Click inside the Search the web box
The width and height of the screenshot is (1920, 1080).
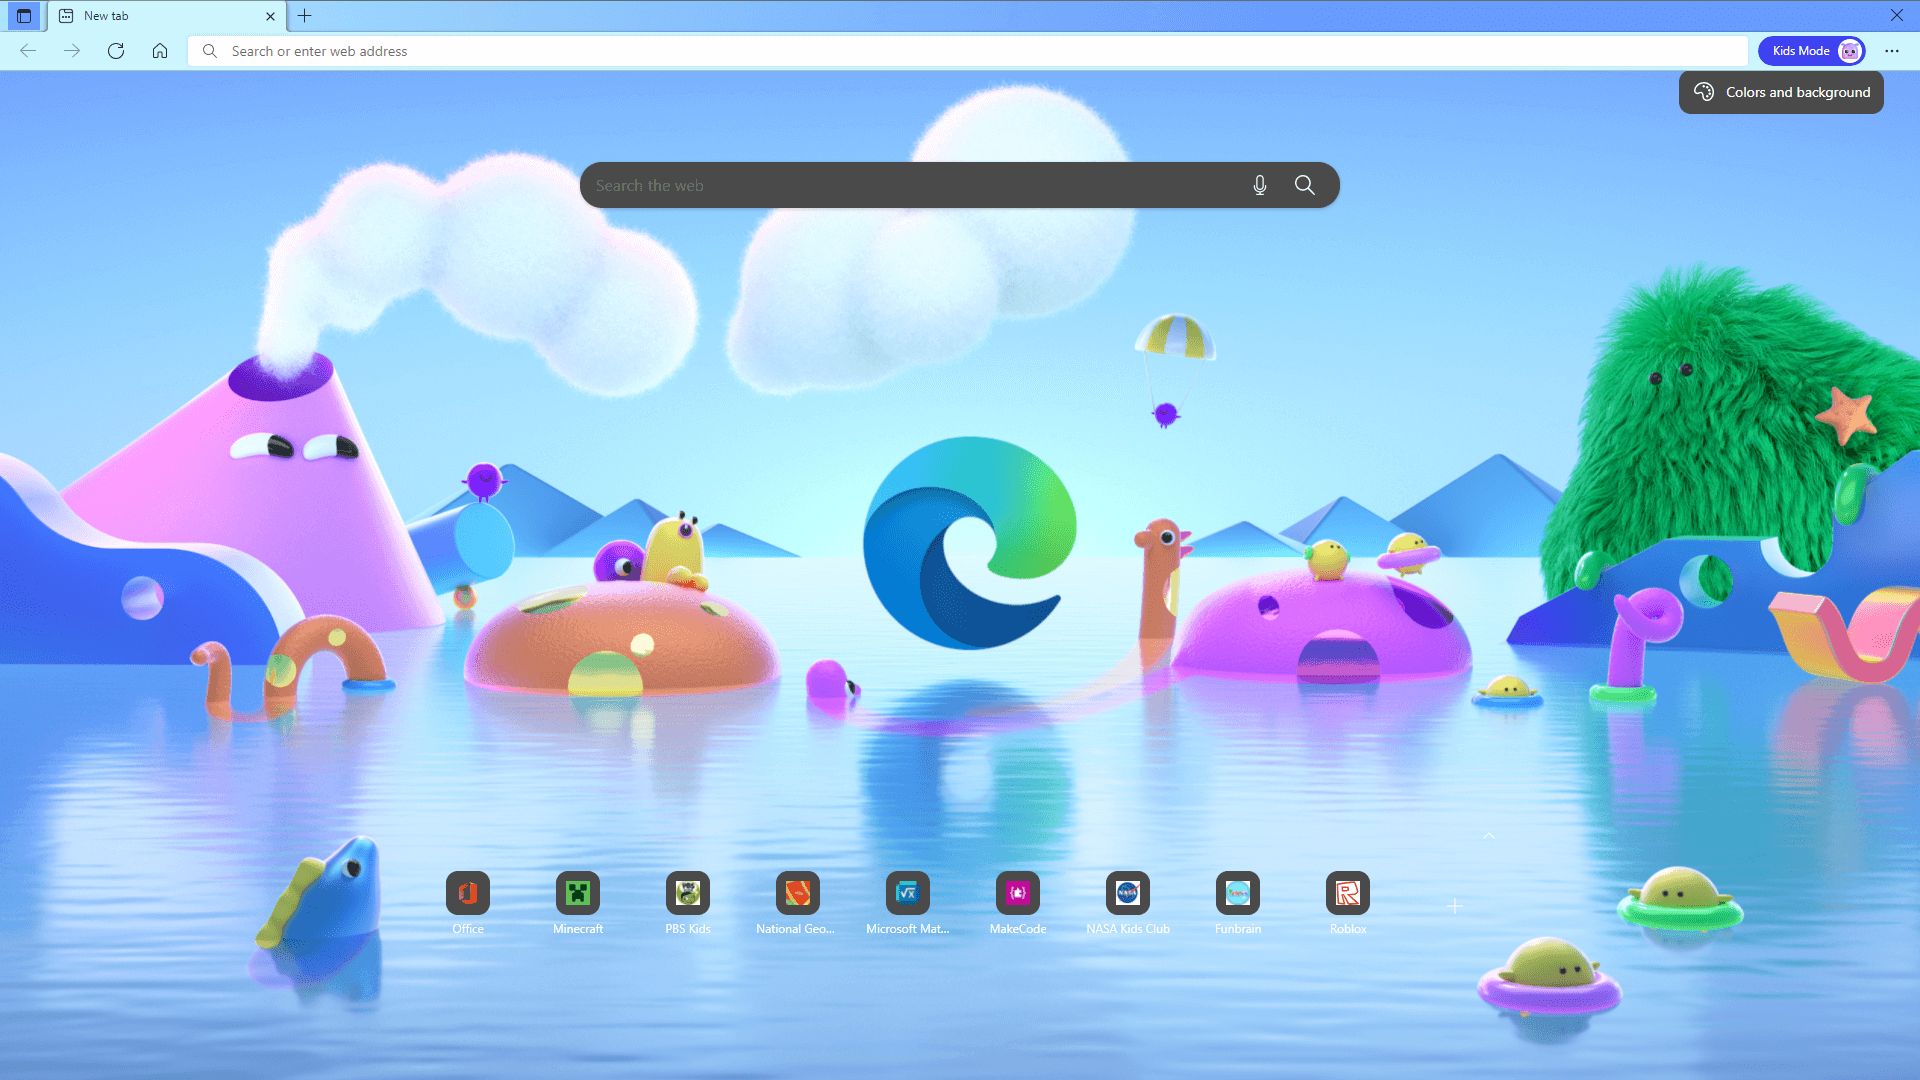tap(900, 185)
